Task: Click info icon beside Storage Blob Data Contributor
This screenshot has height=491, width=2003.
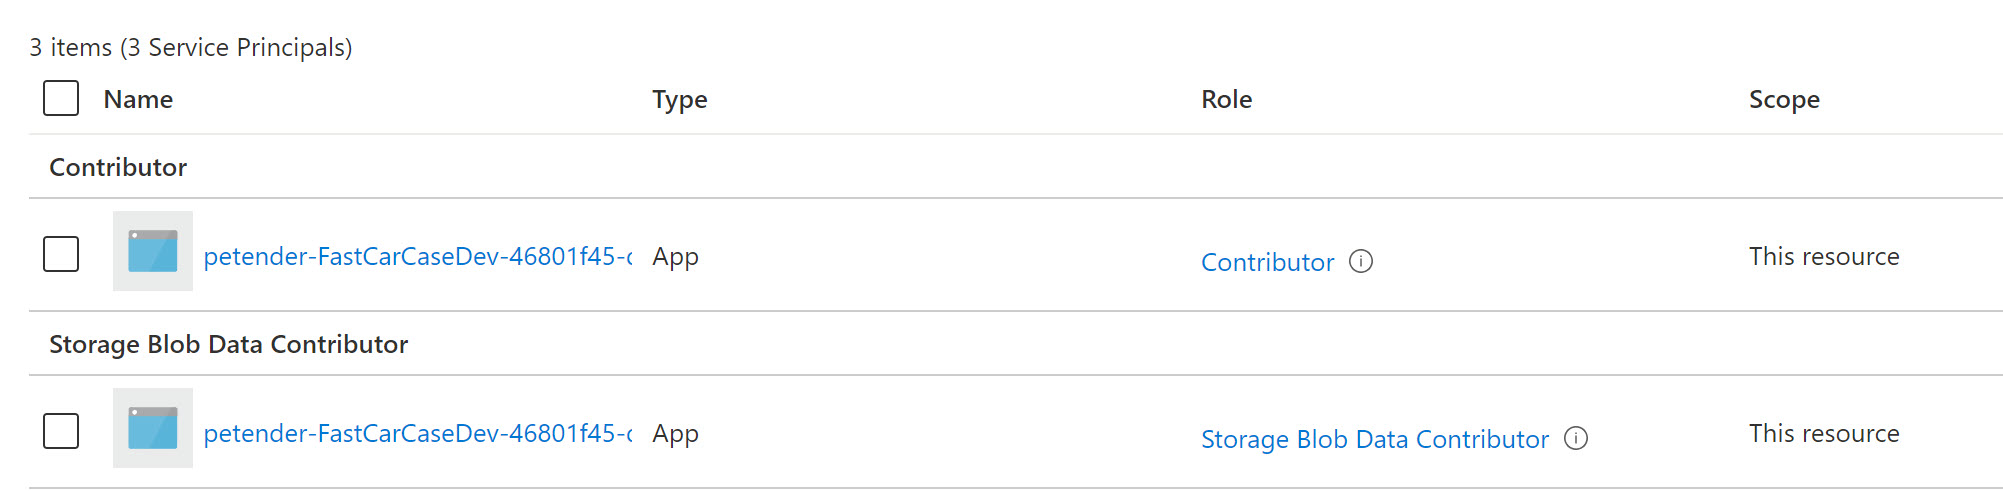Action: point(1576,439)
